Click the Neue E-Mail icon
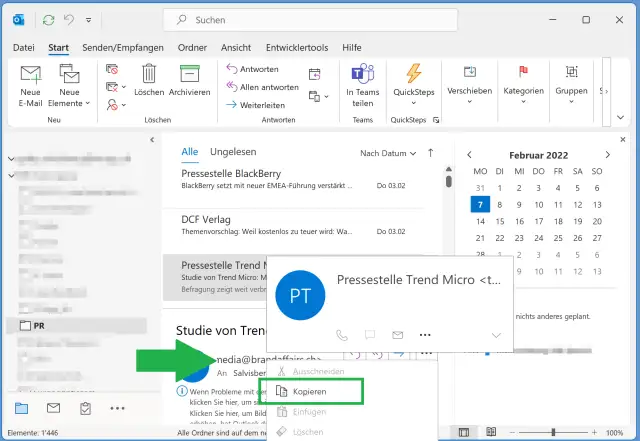Image resolution: width=640 pixels, height=441 pixels. (x=31, y=74)
